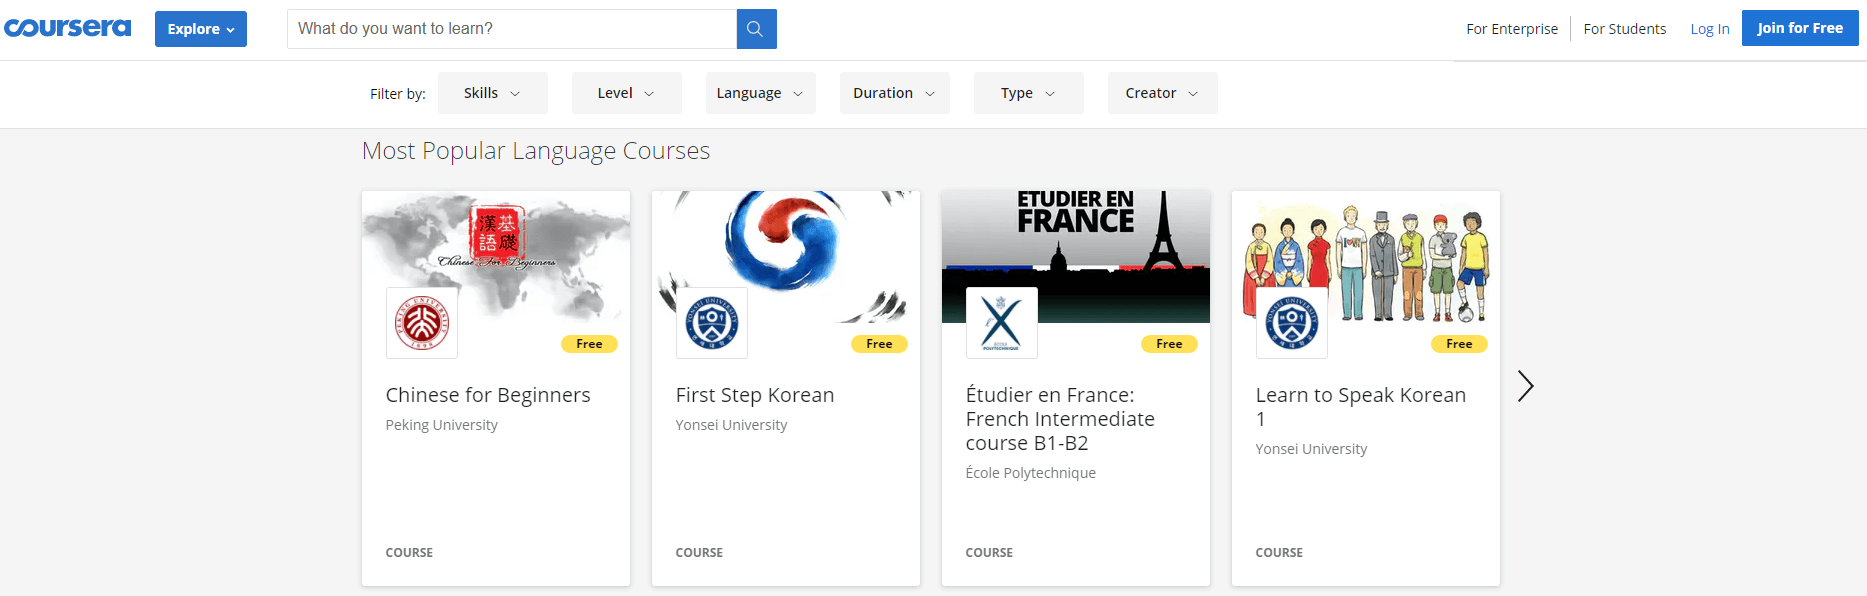Click the For Enterprise link
Image resolution: width=1867 pixels, height=596 pixels.
(1512, 29)
